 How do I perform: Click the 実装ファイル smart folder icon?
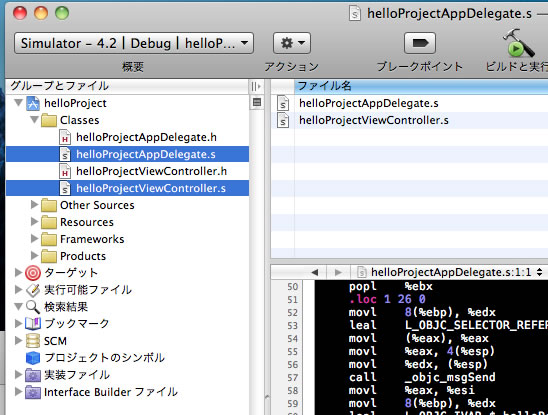click(x=33, y=375)
